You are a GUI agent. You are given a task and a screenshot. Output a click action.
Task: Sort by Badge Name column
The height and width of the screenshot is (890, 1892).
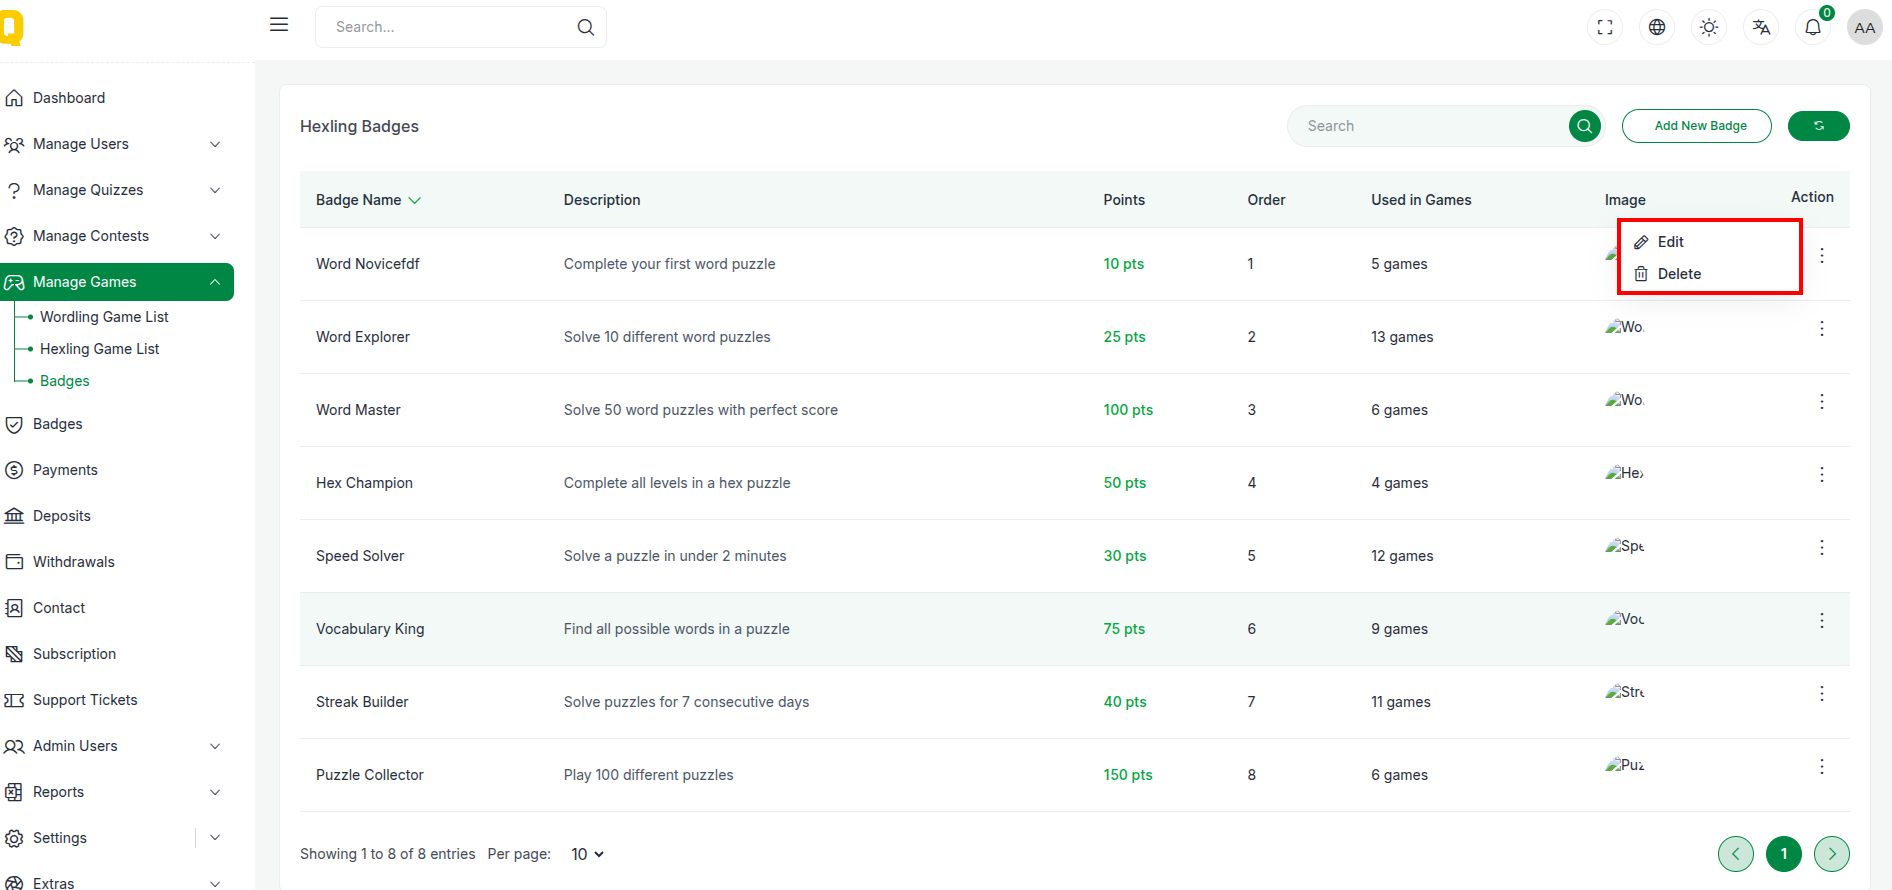[x=368, y=200]
